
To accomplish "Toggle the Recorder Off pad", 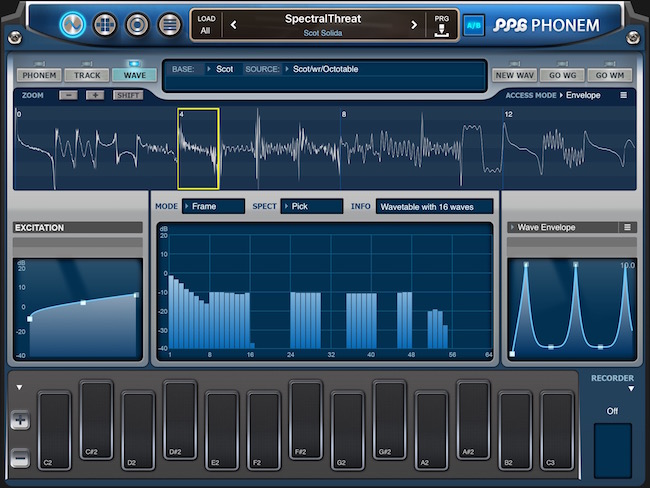I will pyautogui.click(x=612, y=449).
